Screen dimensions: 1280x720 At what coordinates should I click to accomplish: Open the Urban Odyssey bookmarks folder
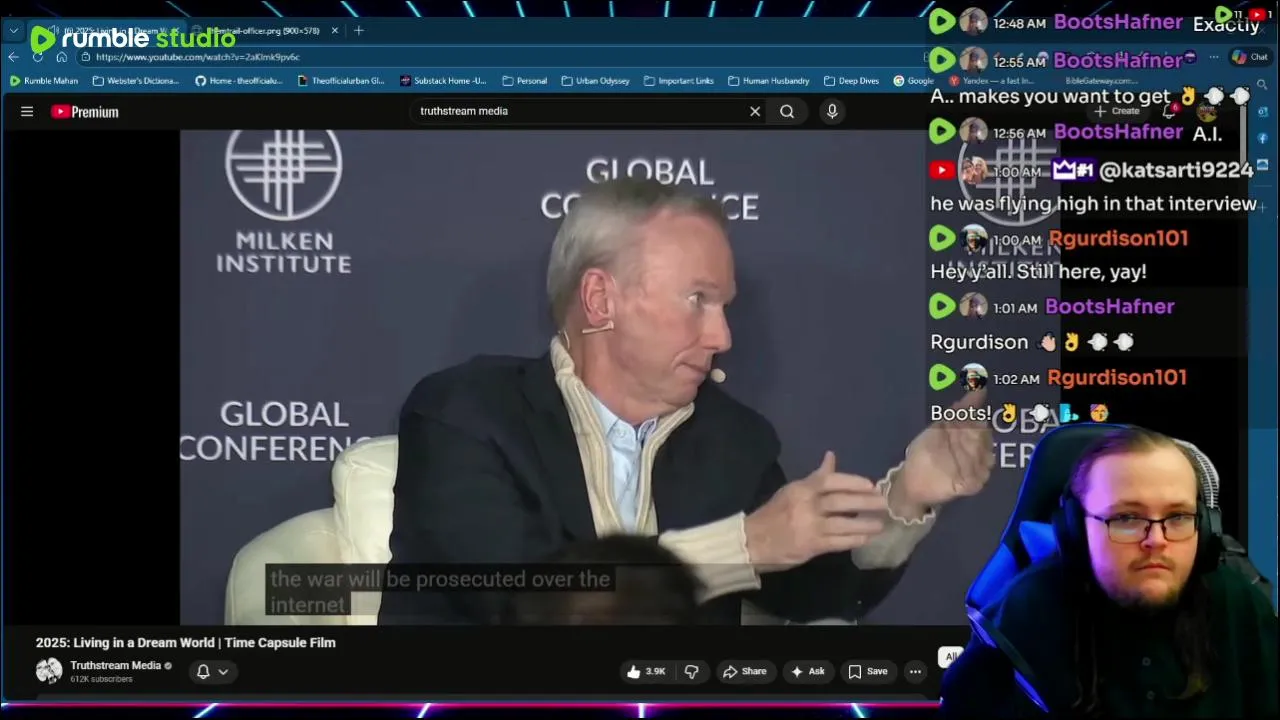point(595,81)
